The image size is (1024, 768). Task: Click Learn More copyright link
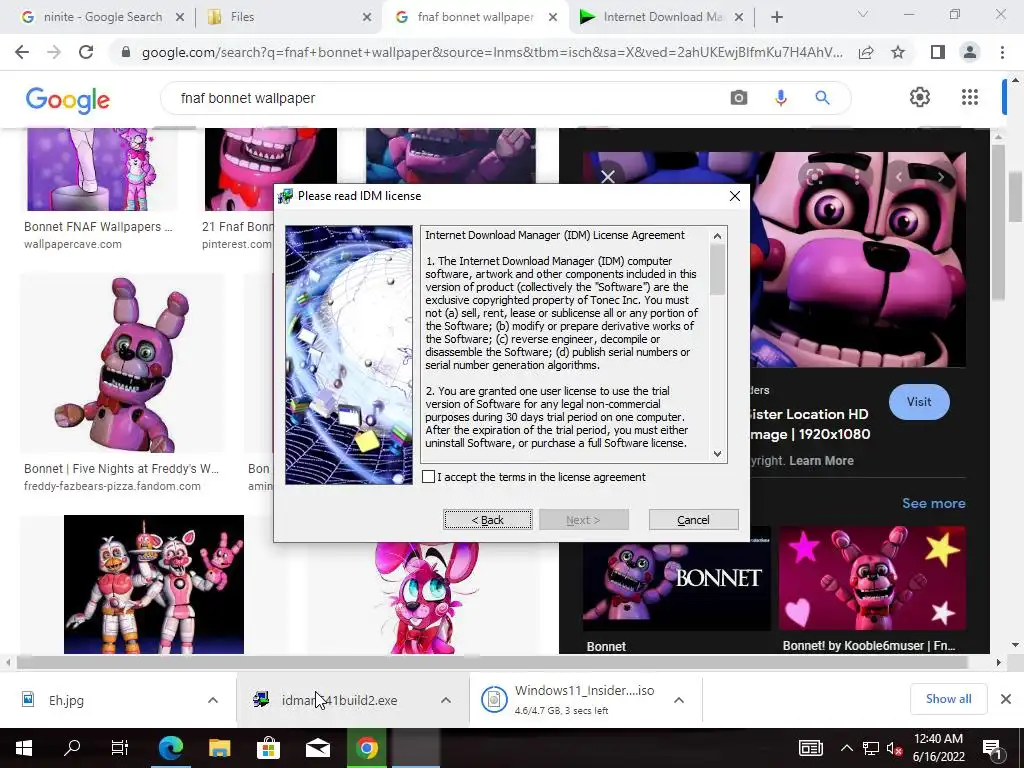click(821, 461)
